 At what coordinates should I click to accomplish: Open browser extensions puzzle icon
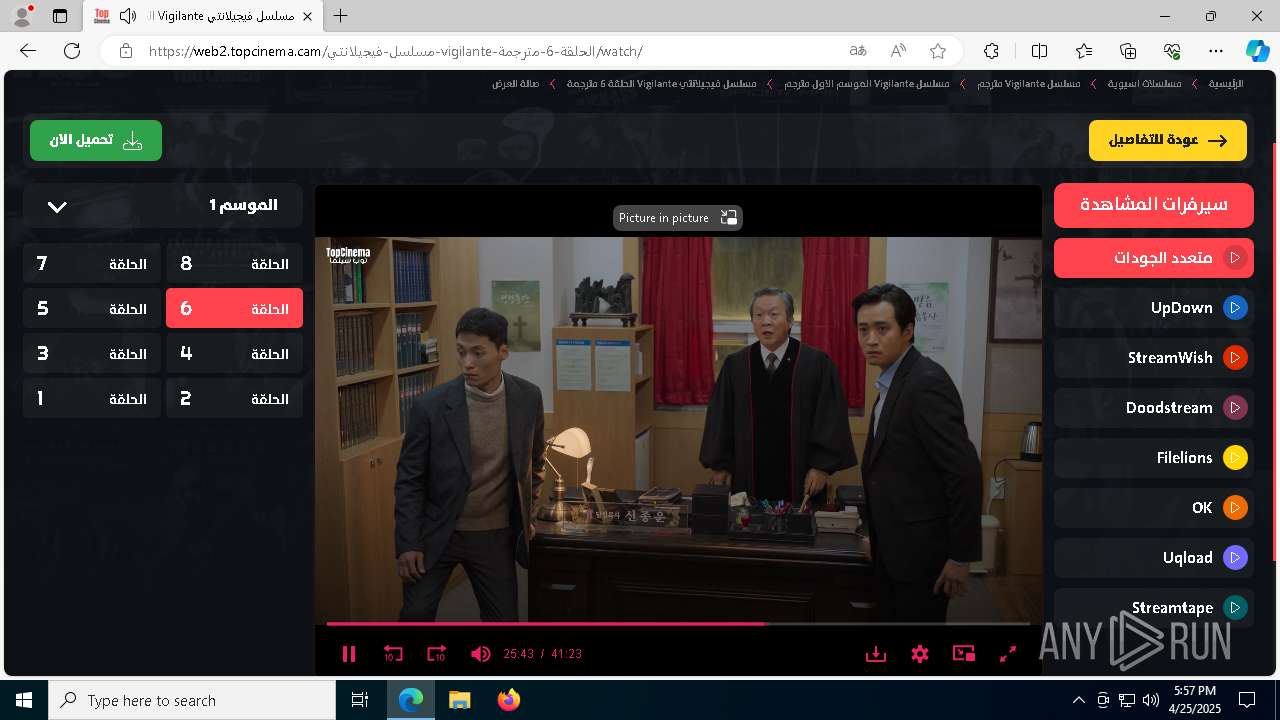pos(991,51)
